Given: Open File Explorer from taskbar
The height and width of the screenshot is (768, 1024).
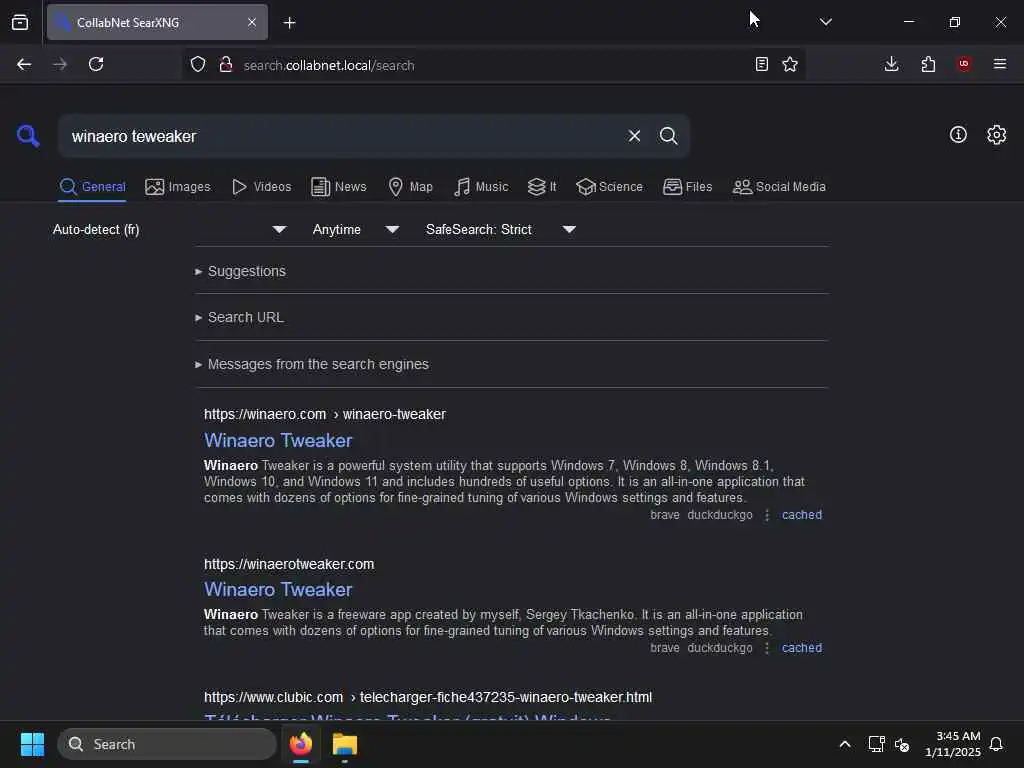Looking at the screenshot, I should click(345, 744).
